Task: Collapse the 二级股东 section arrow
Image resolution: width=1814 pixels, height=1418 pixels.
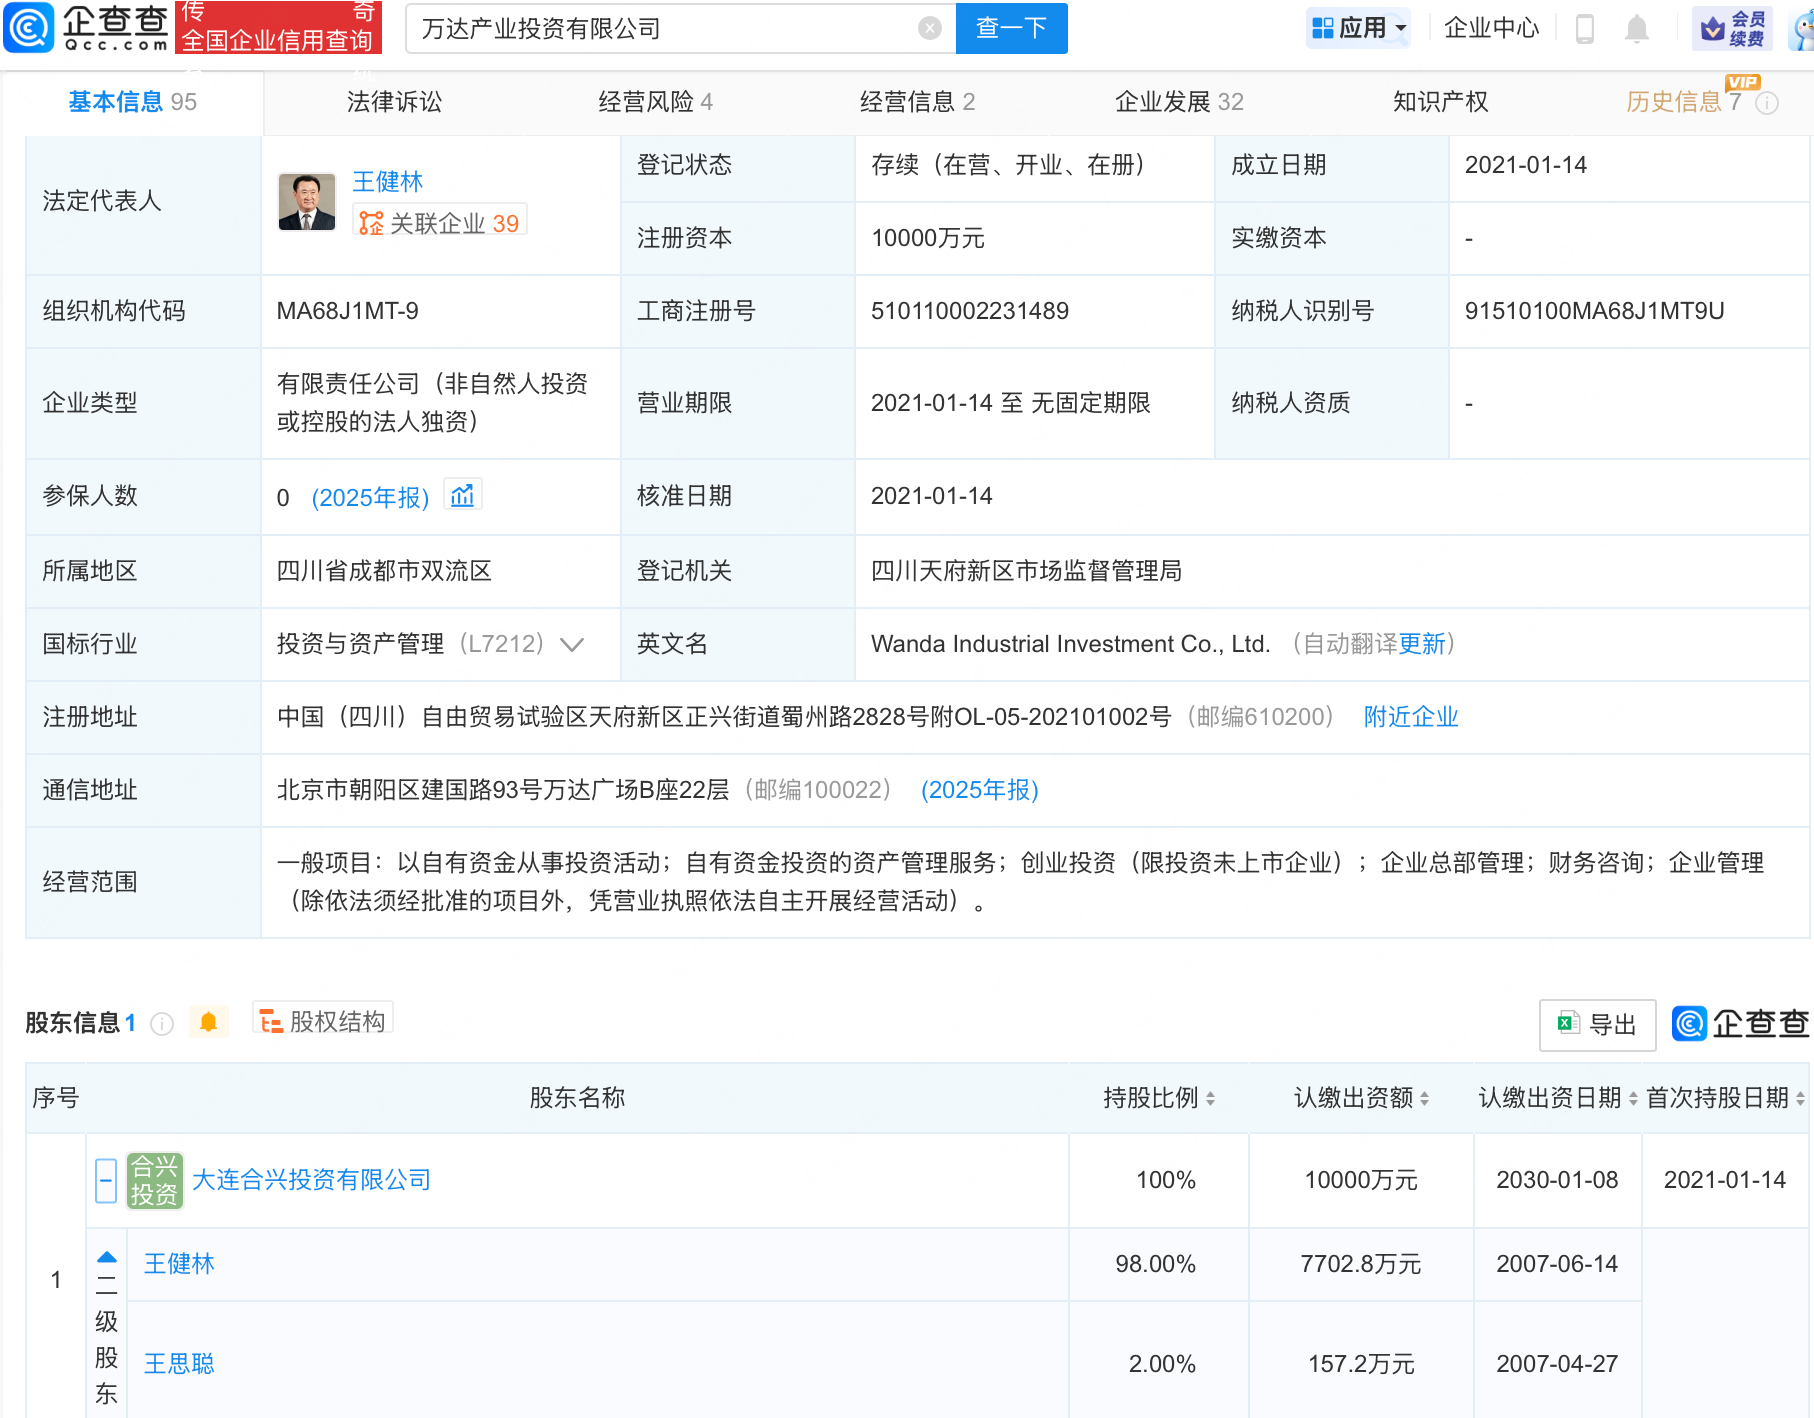Action: tap(107, 1257)
